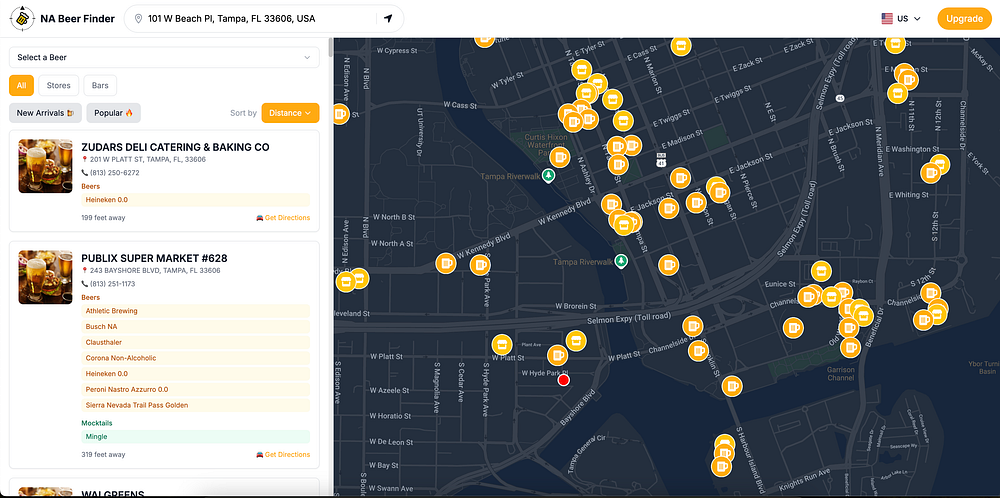Click beer marker near S Harbour Island Blvd waterfront
The height and width of the screenshot is (498, 1000).
pyautogui.click(x=732, y=386)
